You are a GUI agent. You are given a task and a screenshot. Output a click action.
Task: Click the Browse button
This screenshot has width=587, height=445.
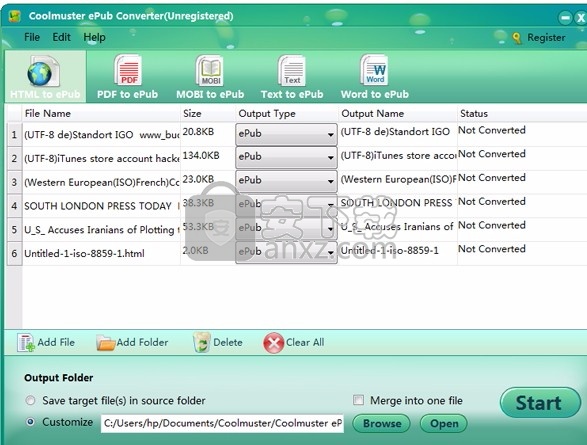click(x=381, y=423)
